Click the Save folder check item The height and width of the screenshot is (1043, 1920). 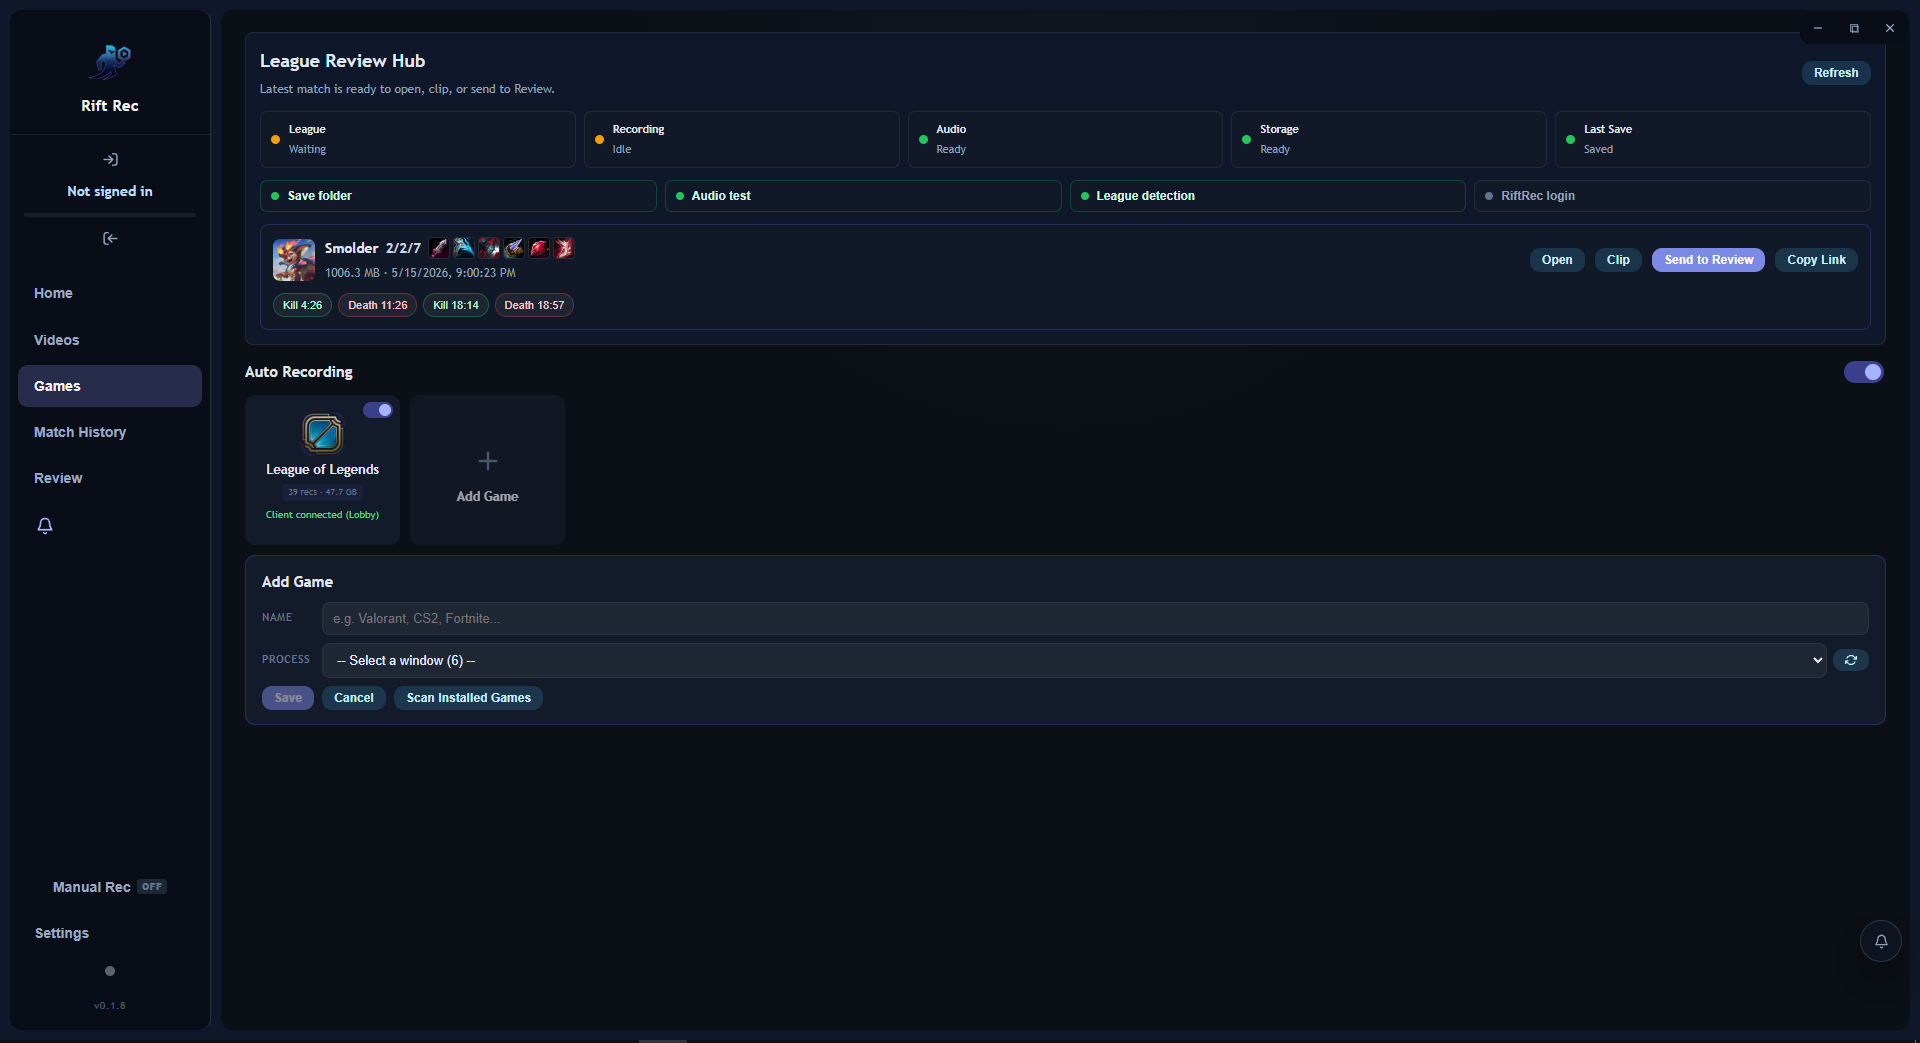pos(458,196)
